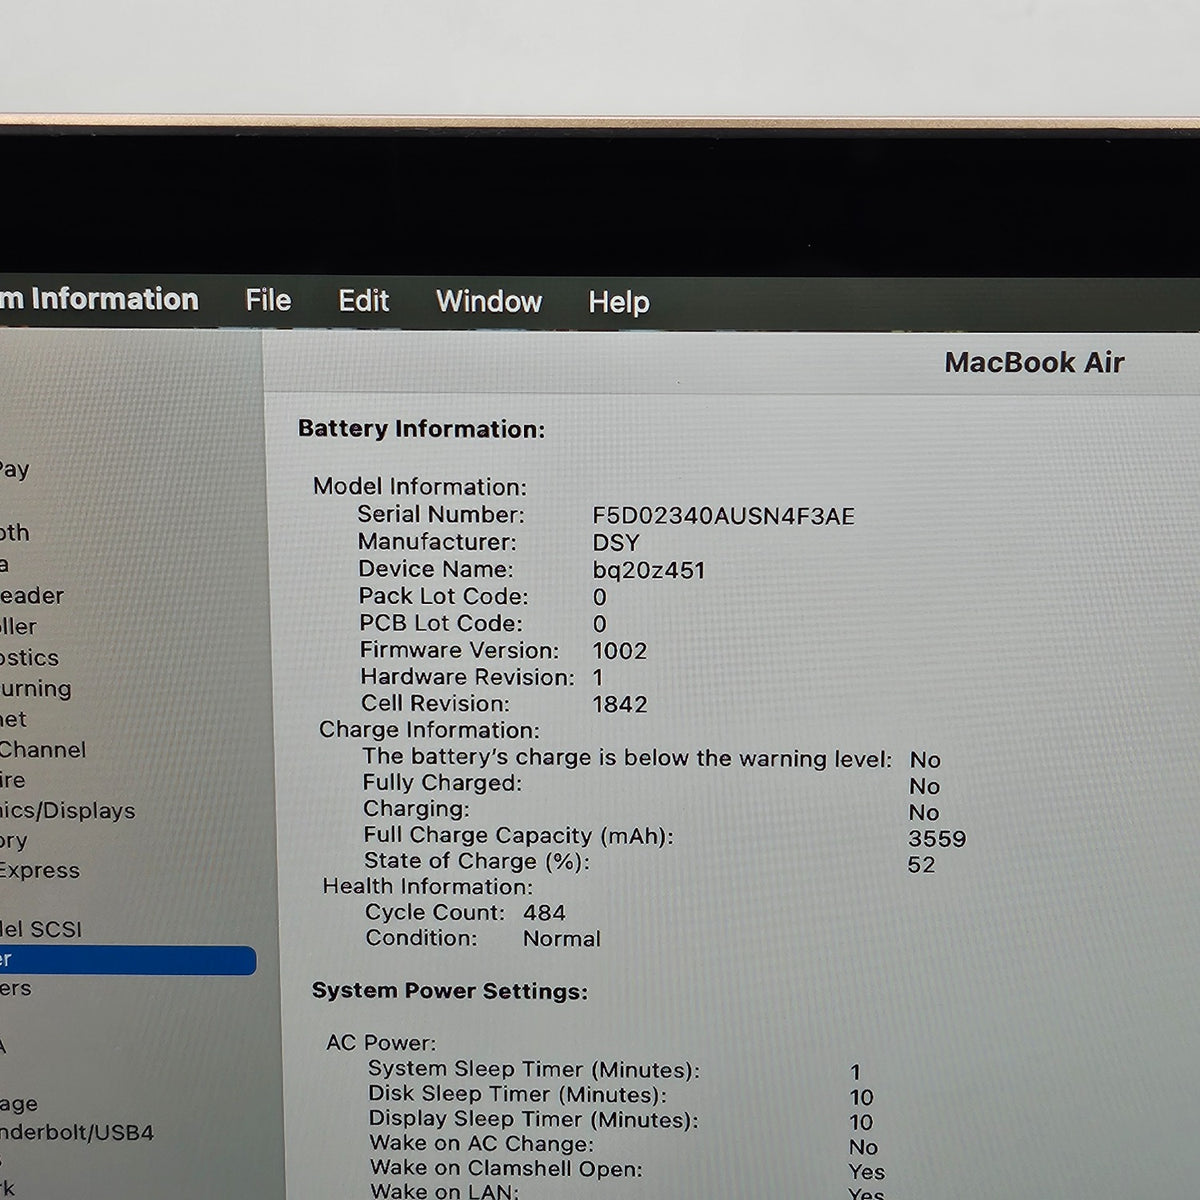Open the System Information app menu
The width and height of the screenshot is (1200, 1200).
tap(99, 299)
